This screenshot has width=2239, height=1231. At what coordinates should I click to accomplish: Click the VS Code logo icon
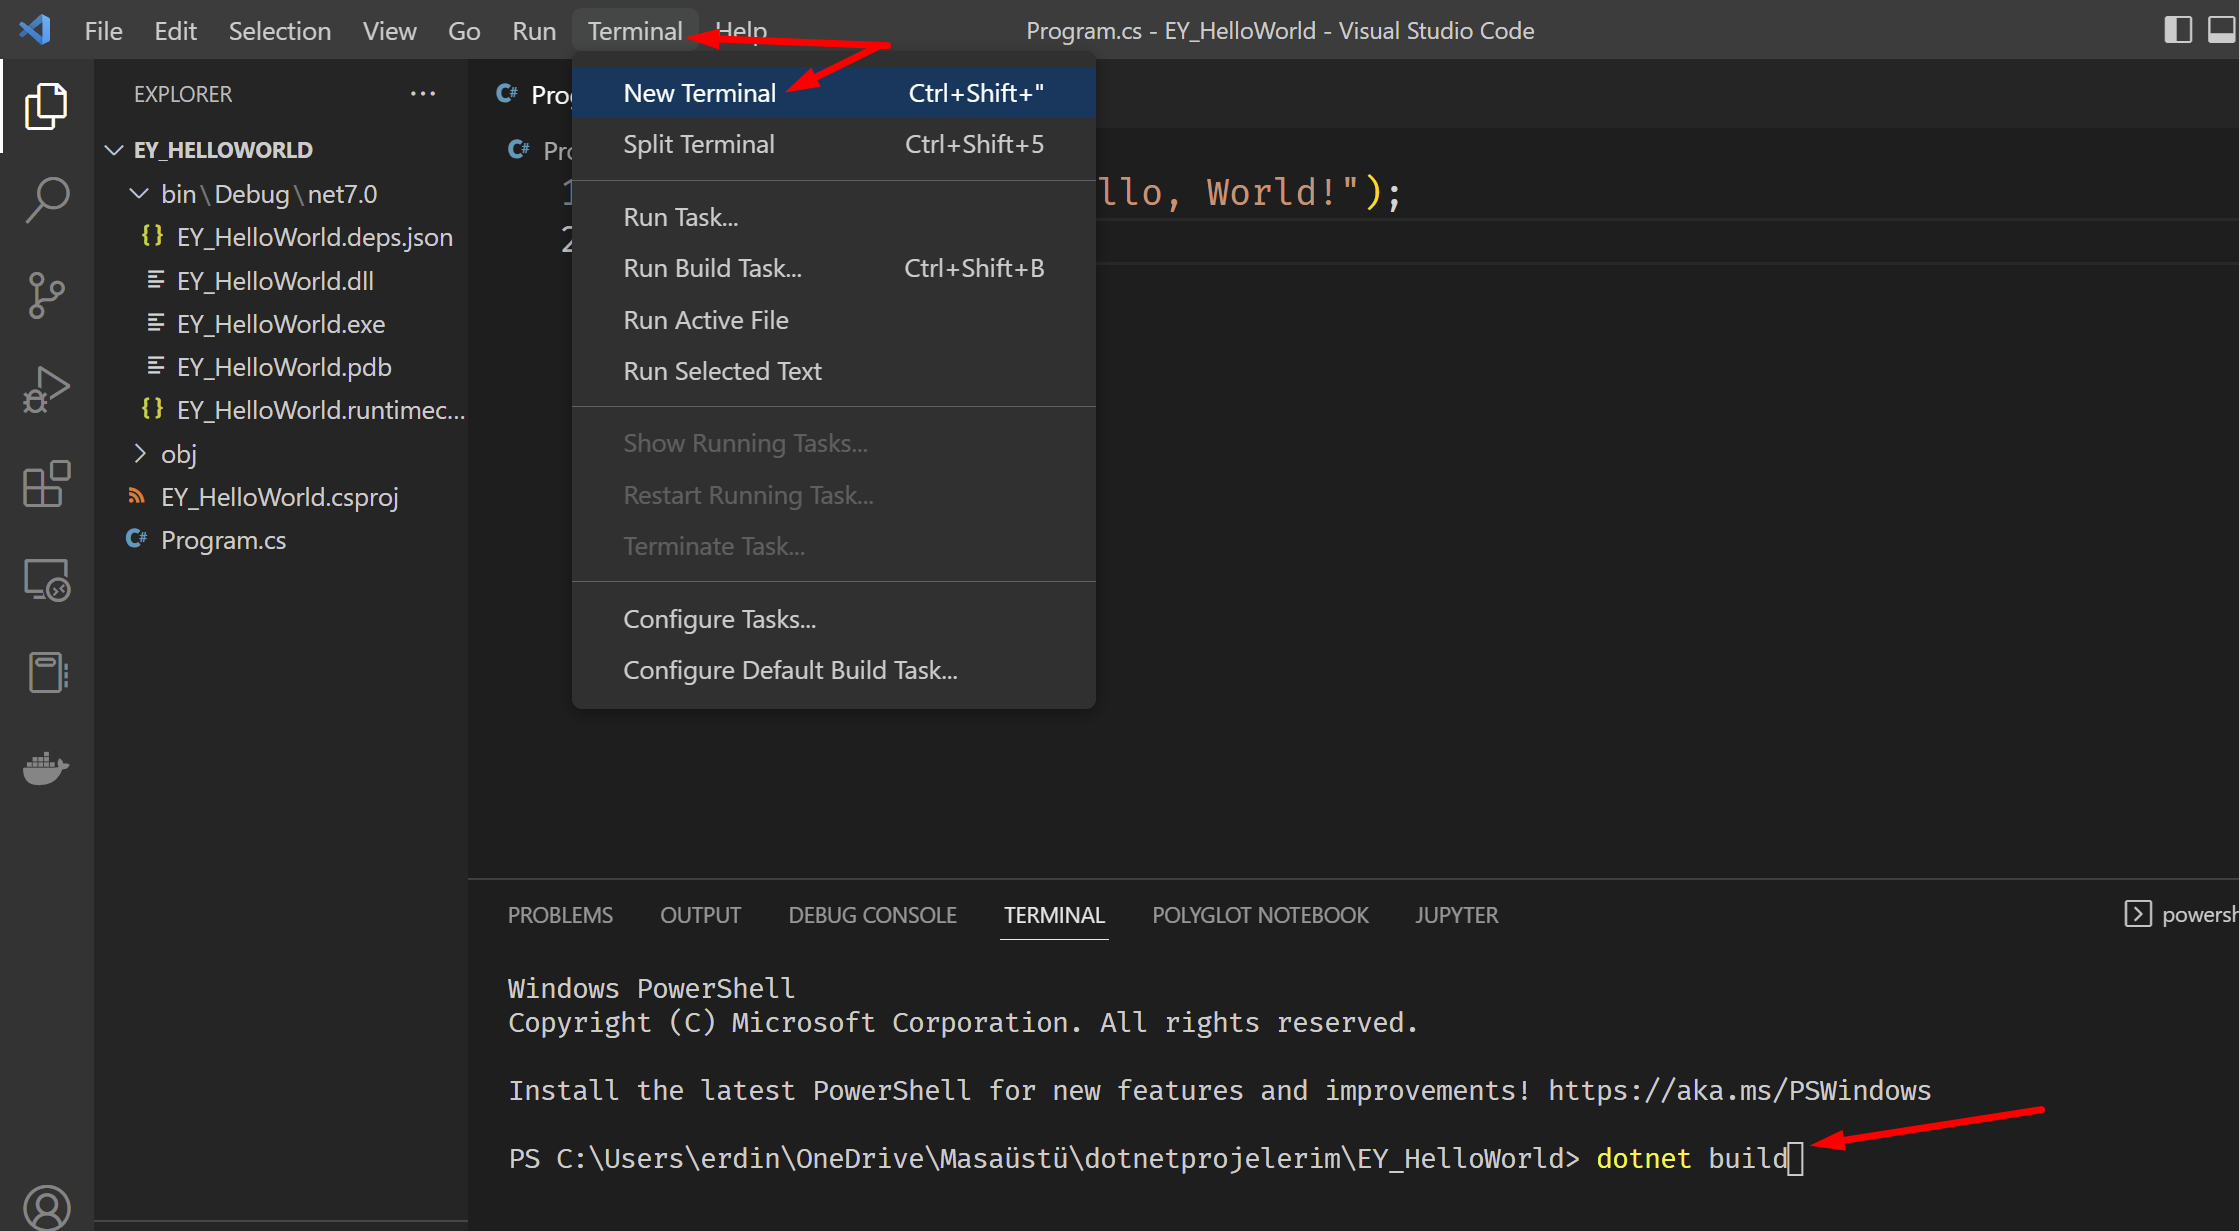point(35,30)
